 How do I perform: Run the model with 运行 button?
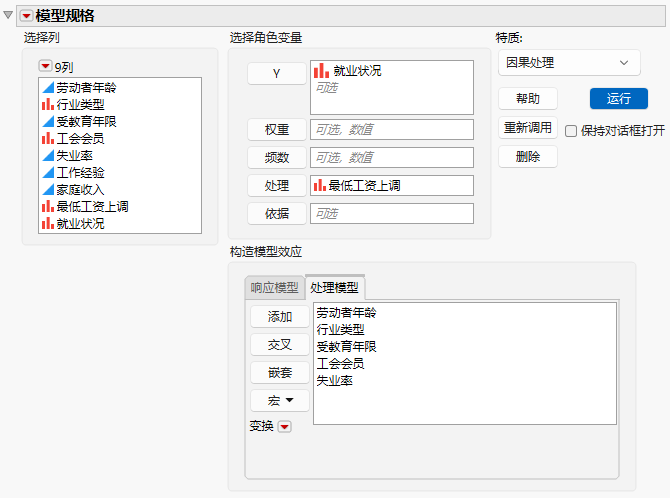tap(619, 99)
